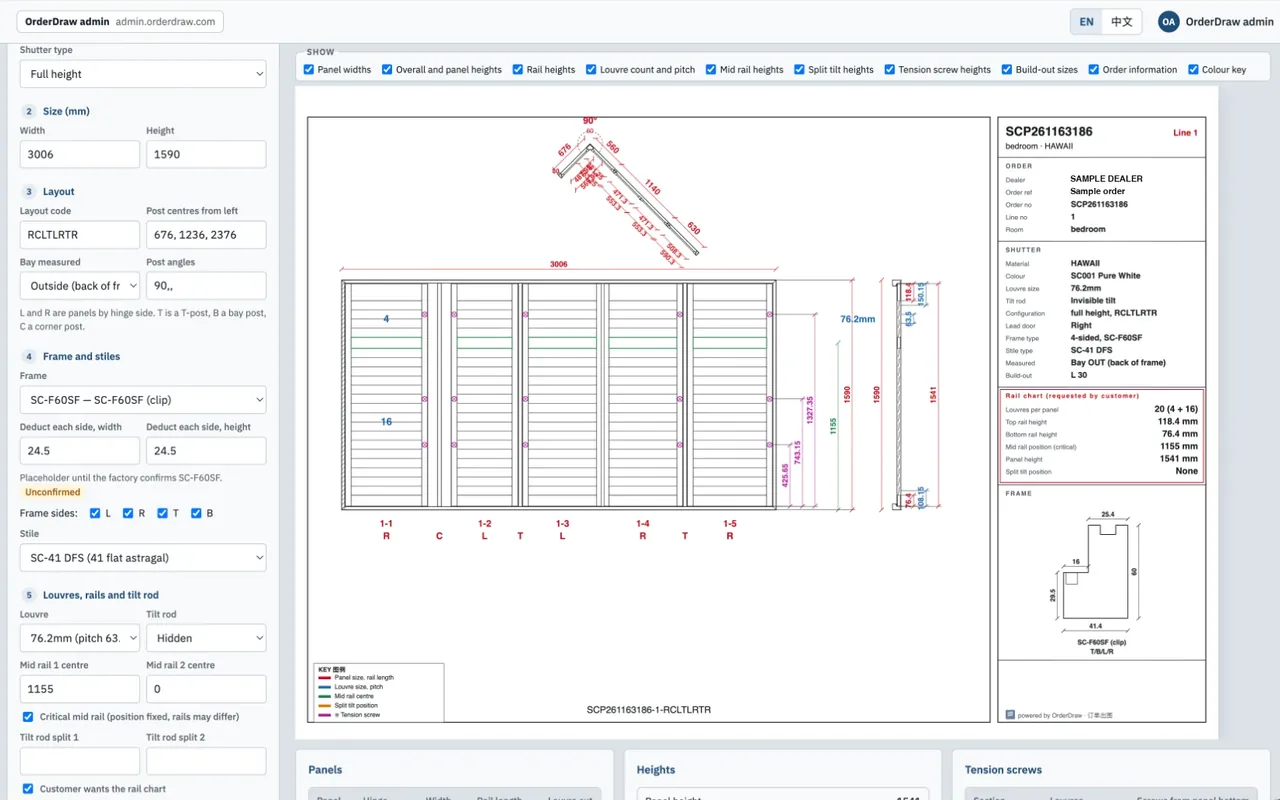Click the Panels section heading

pyautogui.click(x=325, y=770)
